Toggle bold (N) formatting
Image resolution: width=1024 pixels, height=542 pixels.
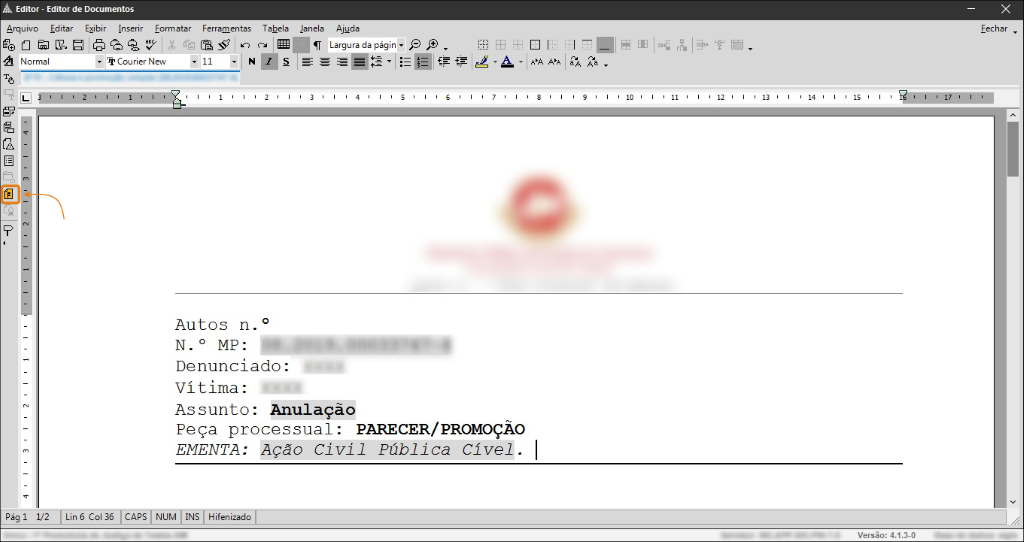[252, 62]
